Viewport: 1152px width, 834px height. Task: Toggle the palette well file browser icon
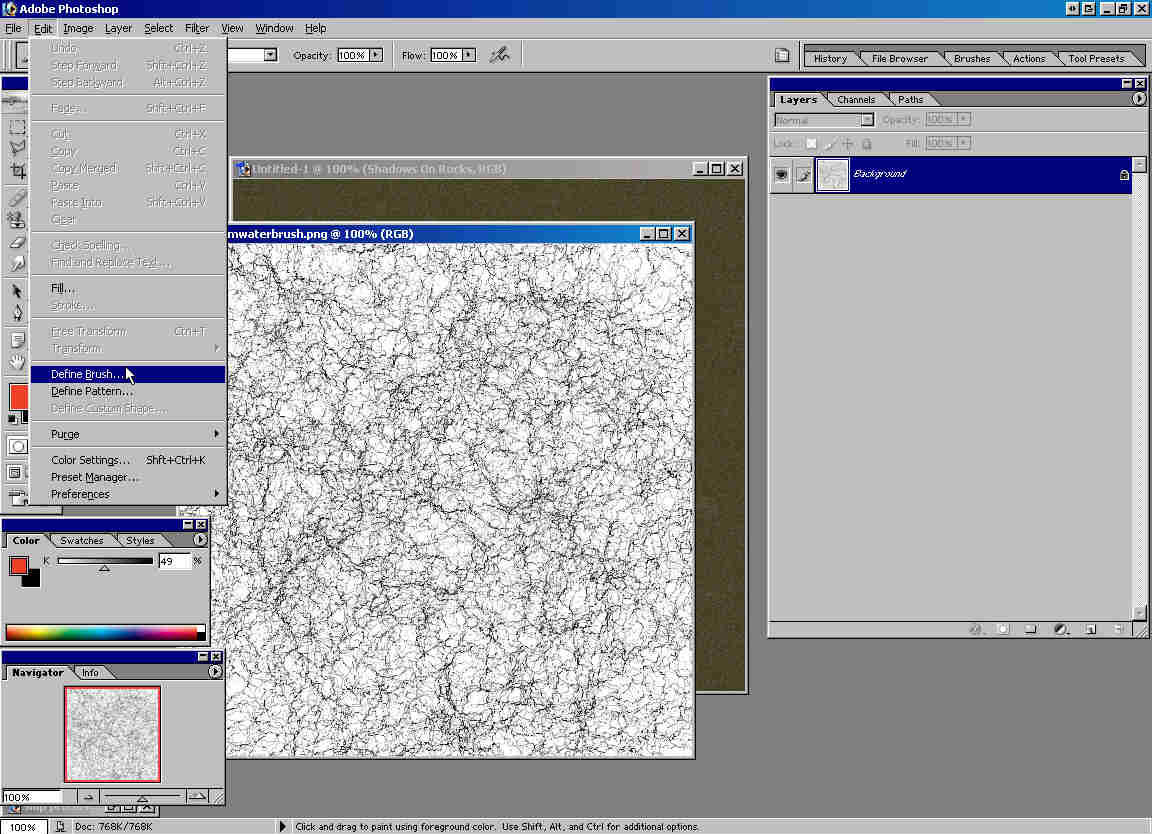coord(783,56)
